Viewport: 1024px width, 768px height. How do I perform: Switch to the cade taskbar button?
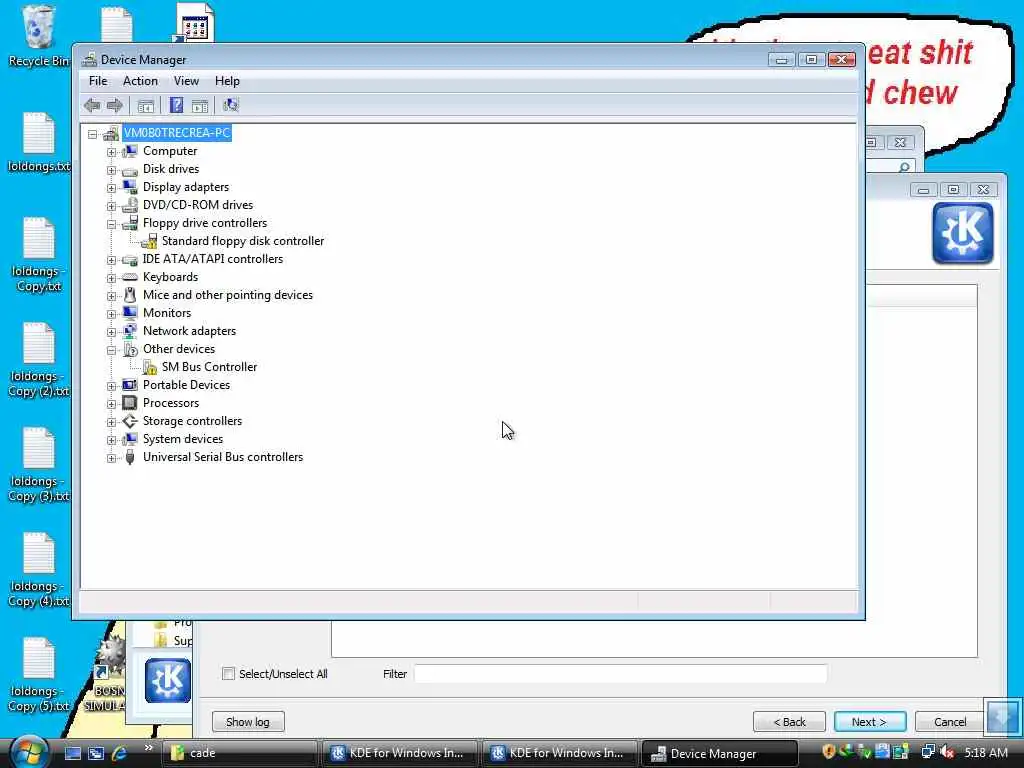pyautogui.click(x=239, y=753)
